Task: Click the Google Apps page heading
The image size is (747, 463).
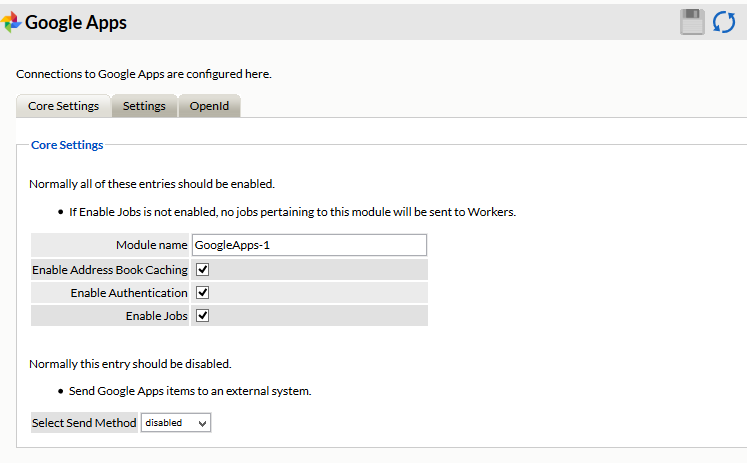Action: pos(76,22)
